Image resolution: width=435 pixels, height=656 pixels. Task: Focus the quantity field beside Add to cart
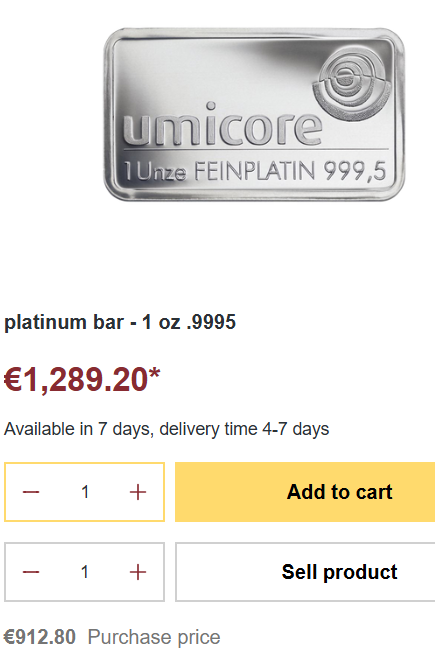pyautogui.click(x=85, y=492)
